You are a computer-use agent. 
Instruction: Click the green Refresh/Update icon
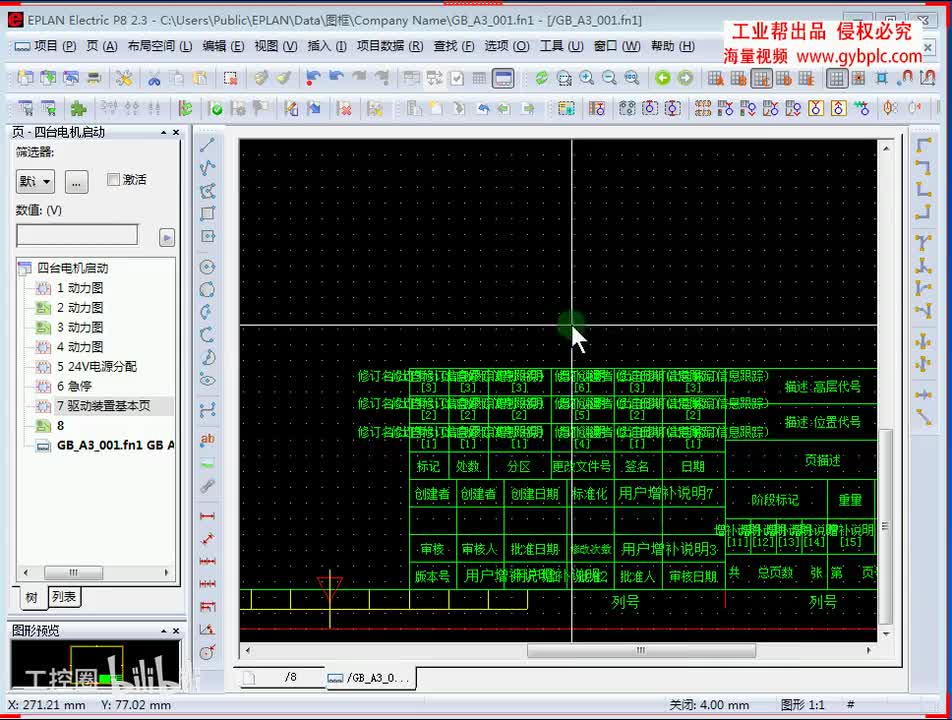[x=541, y=78]
